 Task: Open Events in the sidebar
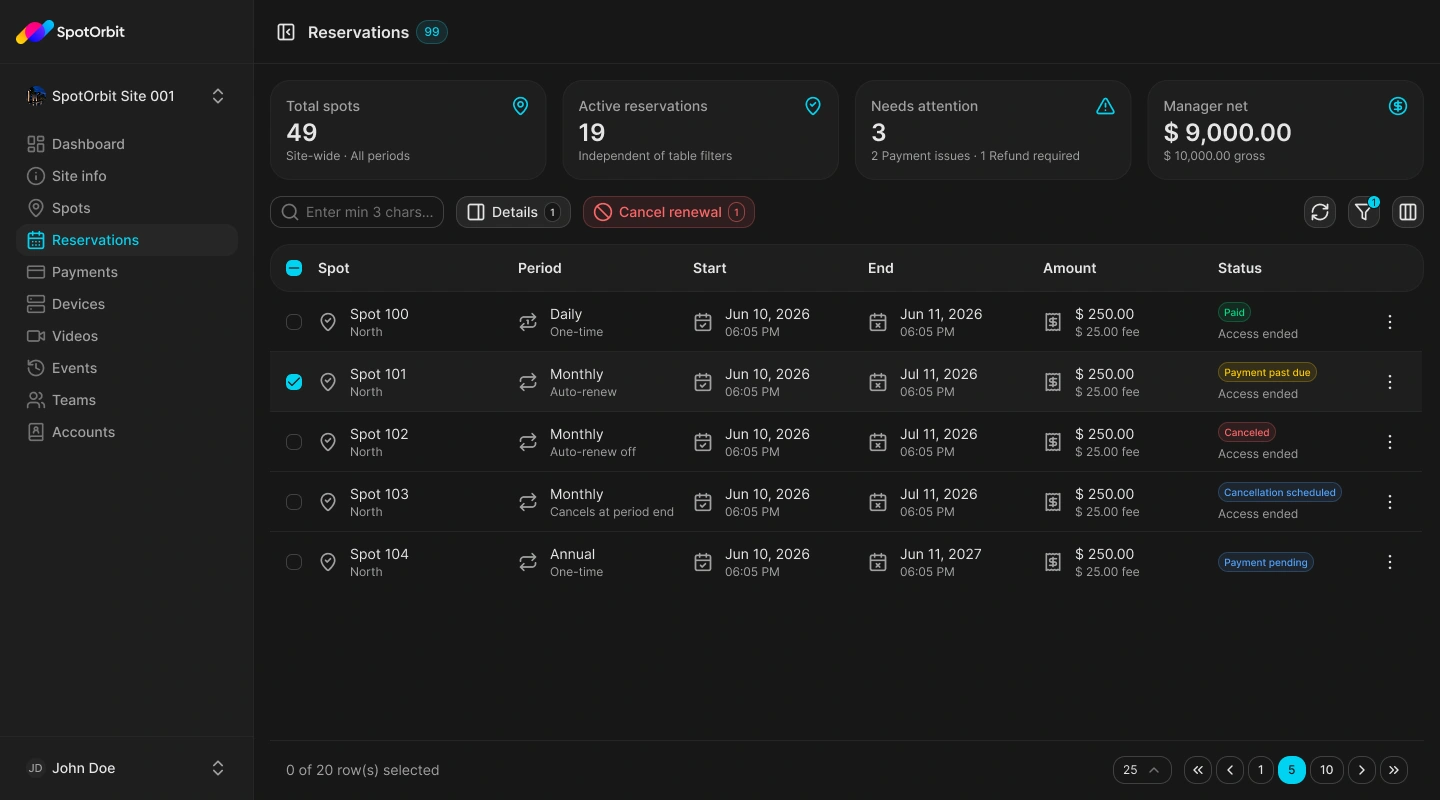tap(127, 368)
